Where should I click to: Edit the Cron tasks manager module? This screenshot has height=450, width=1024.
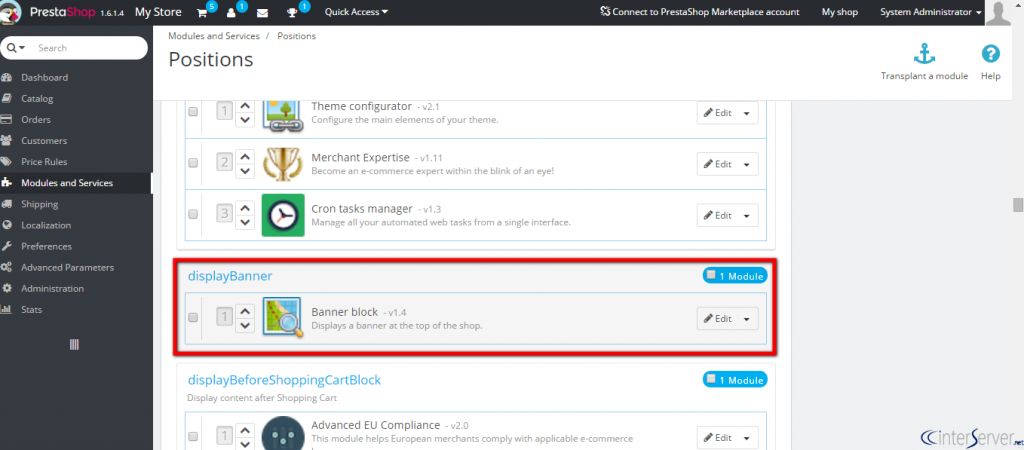[x=718, y=216]
